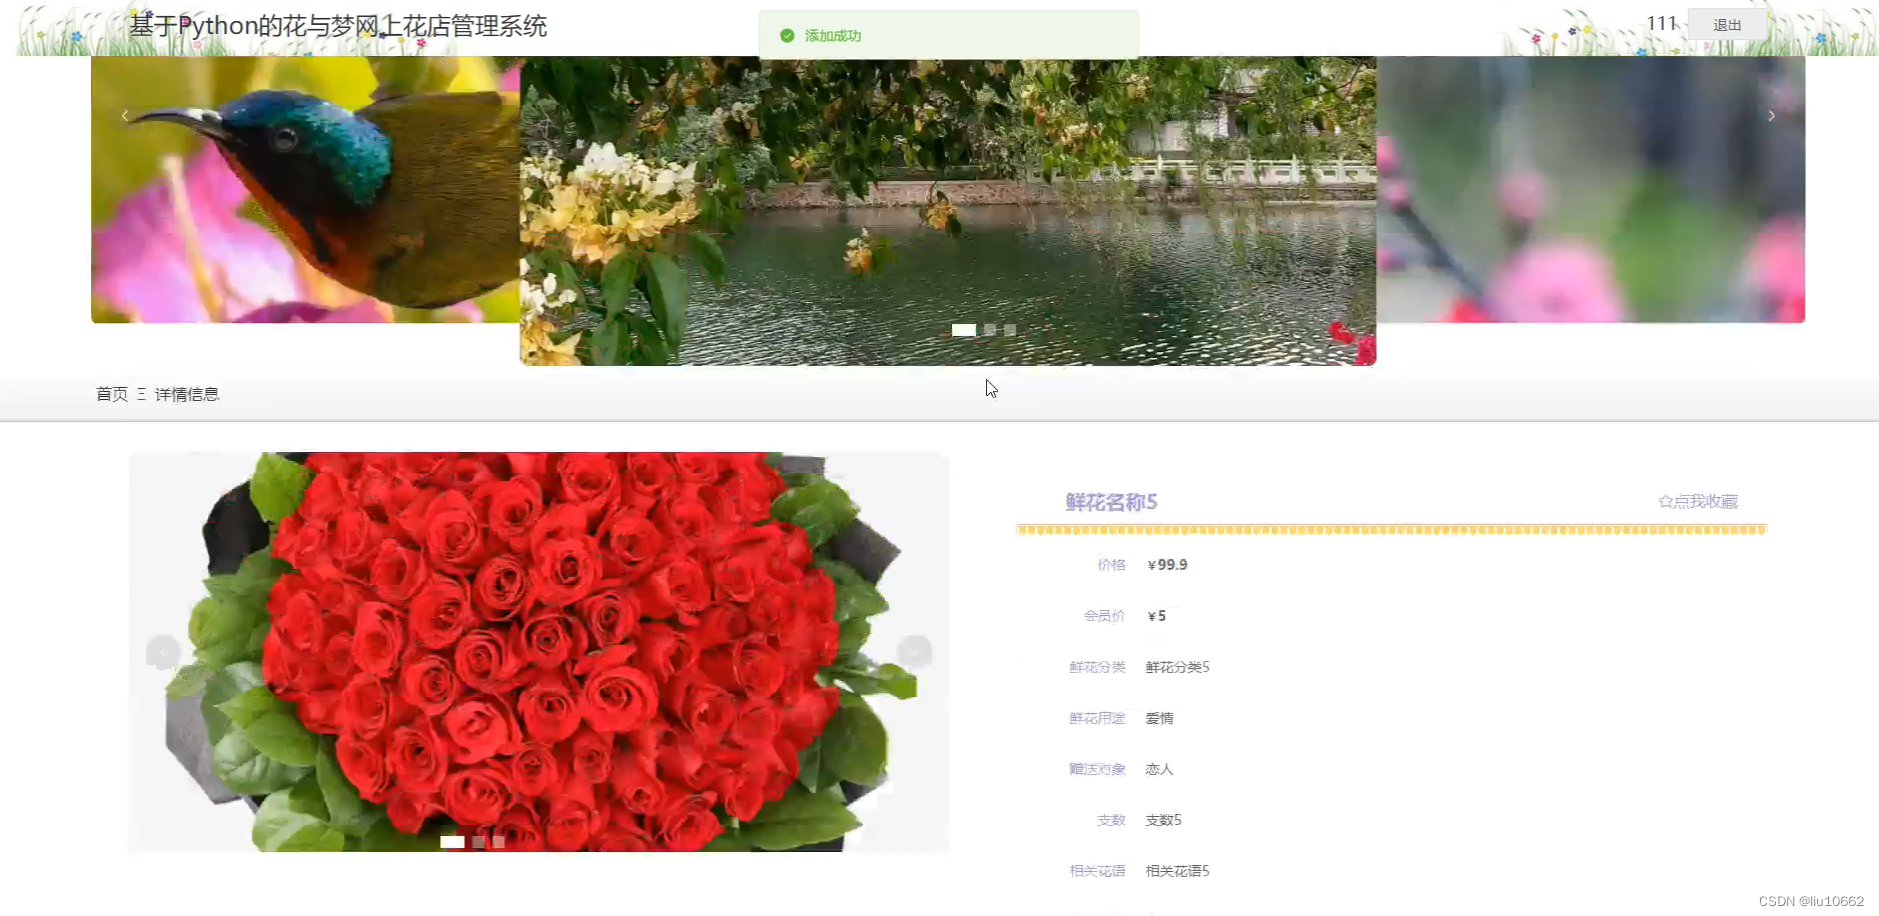The width and height of the screenshot is (1879, 916).
Task: Click the right arrow on the banner carousel
Action: coord(1771,116)
